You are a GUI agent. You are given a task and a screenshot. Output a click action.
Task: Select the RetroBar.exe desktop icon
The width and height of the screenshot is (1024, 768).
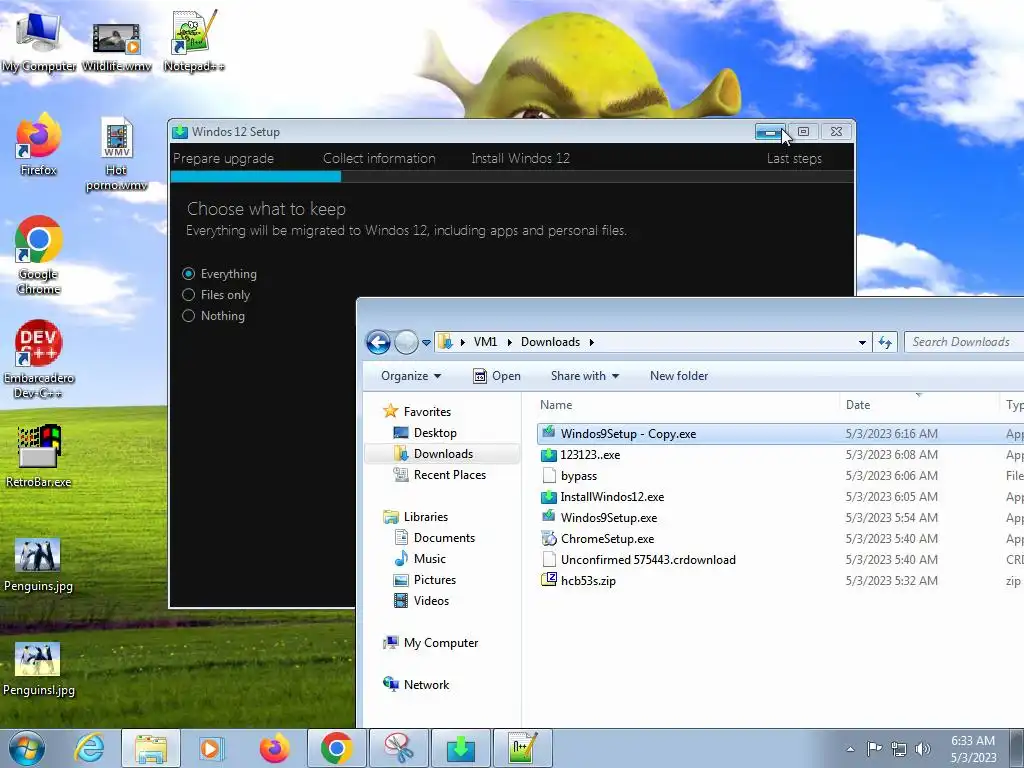coord(39,456)
